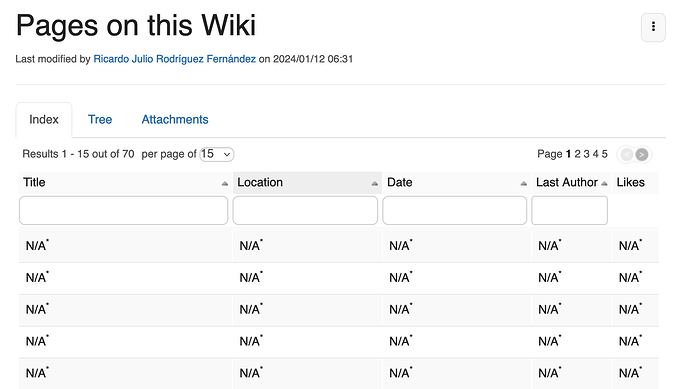Select the Index tab
Image resolution: width=690 pixels, height=389 pixels.
(x=44, y=120)
